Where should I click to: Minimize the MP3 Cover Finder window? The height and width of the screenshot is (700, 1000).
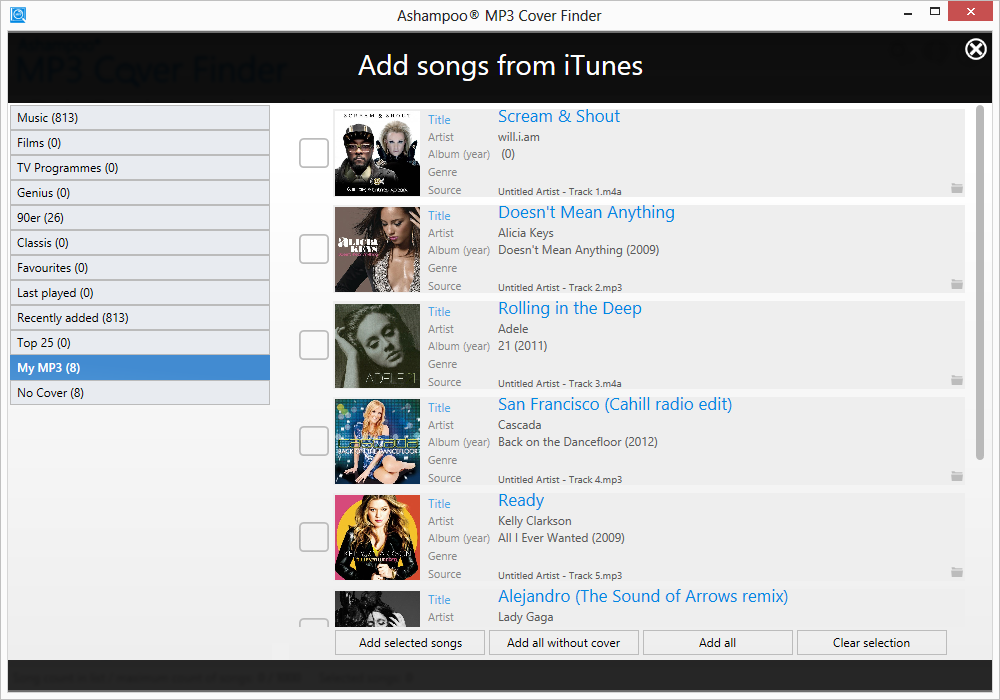[x=908, y=13]
